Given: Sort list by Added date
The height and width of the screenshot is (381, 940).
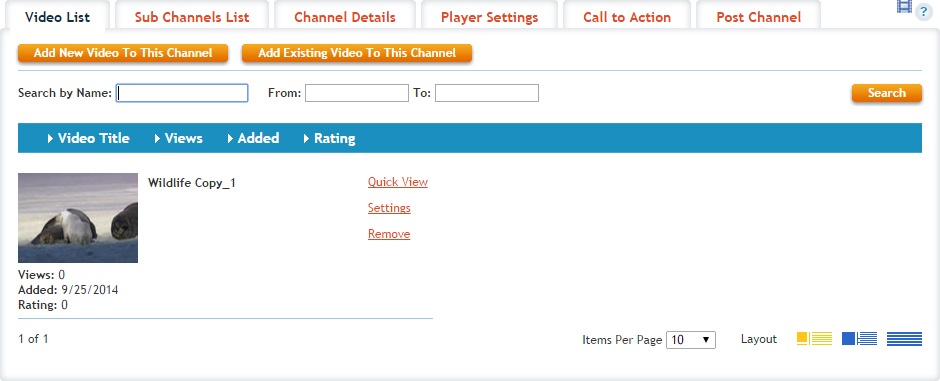Looking at the screenshot, I should pyautogui.click(x=254, y=138).
